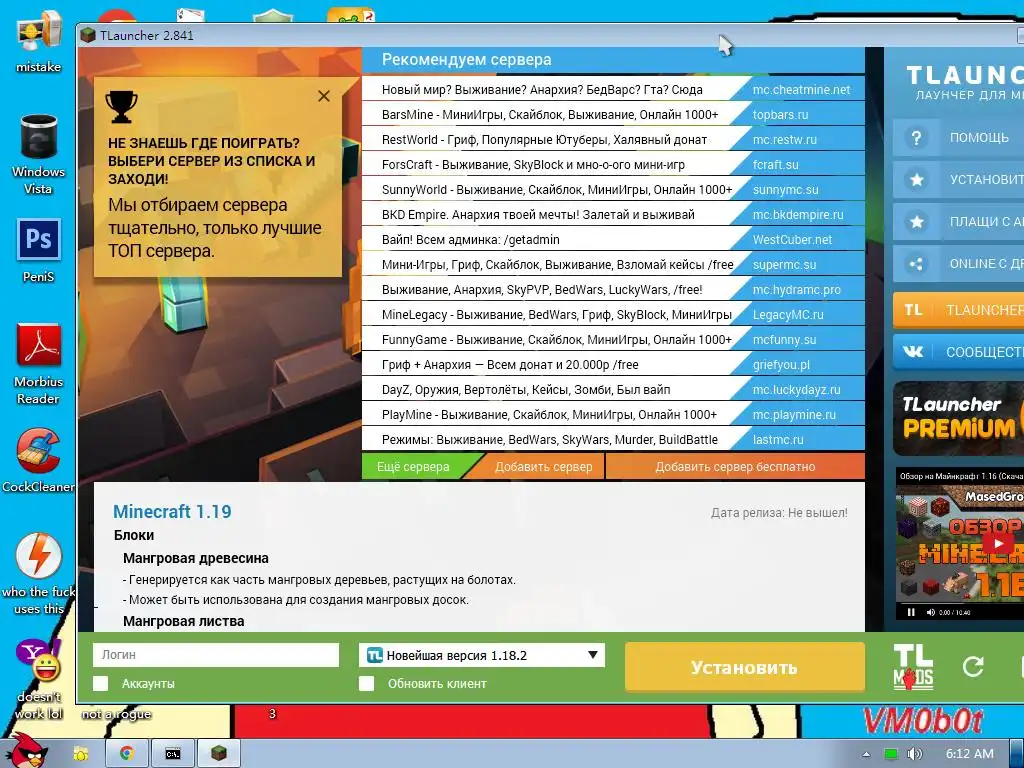The height and width of the screenshot is (768, 1024).
Task: Toggle the Обновить клиент checkbox
Action: pyautogui.click(x=366, y=684)
